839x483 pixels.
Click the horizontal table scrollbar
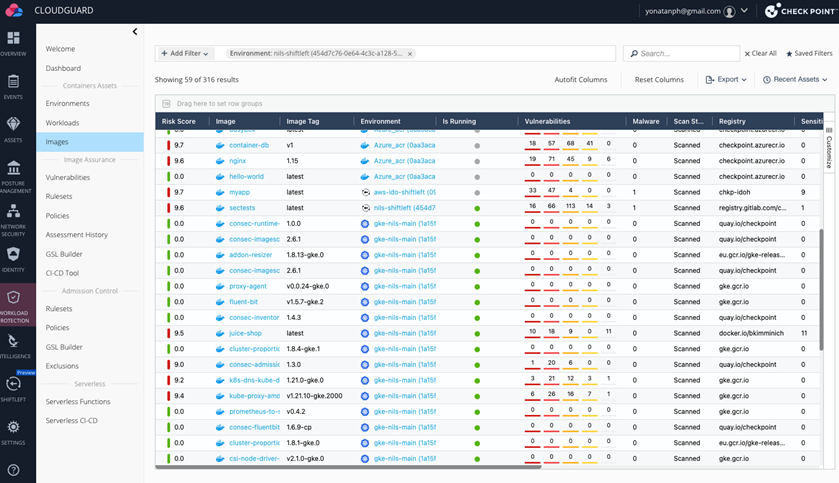pos(348,467)
